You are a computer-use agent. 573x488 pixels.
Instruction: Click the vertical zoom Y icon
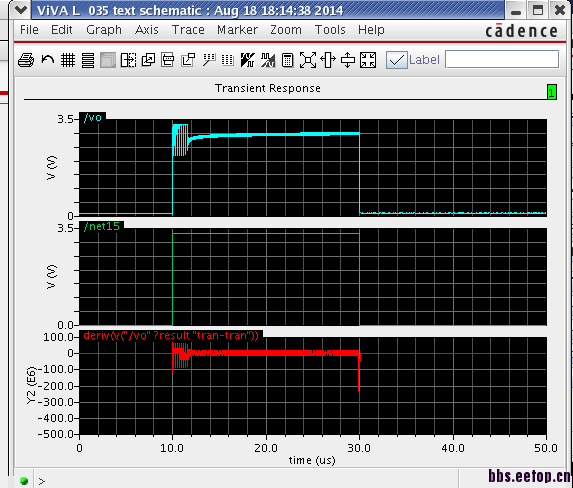click(x=348, y=60)
